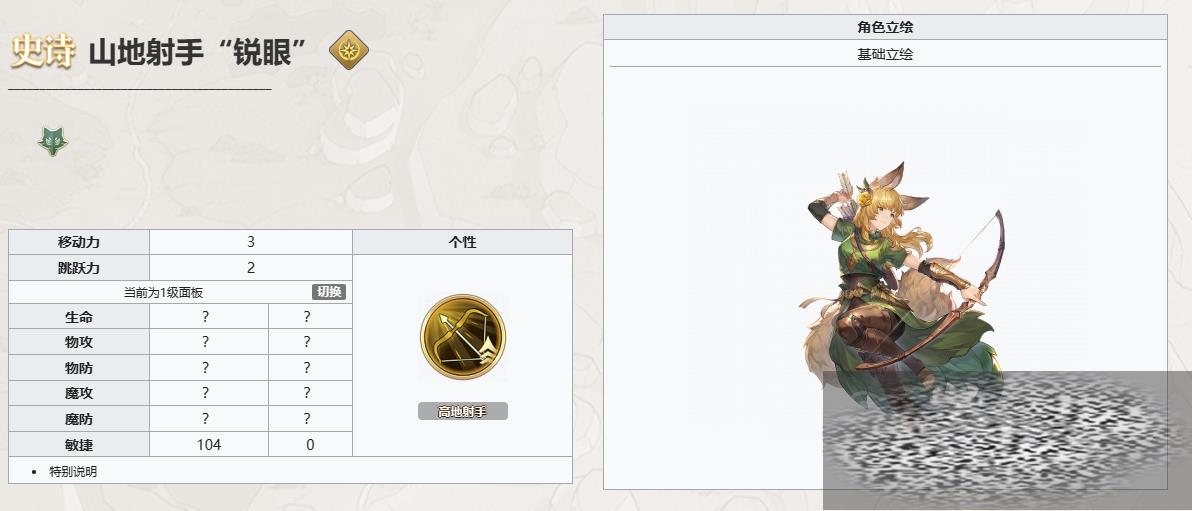Click the 个性 column header
1192x511 pixels.
(462, 242)
